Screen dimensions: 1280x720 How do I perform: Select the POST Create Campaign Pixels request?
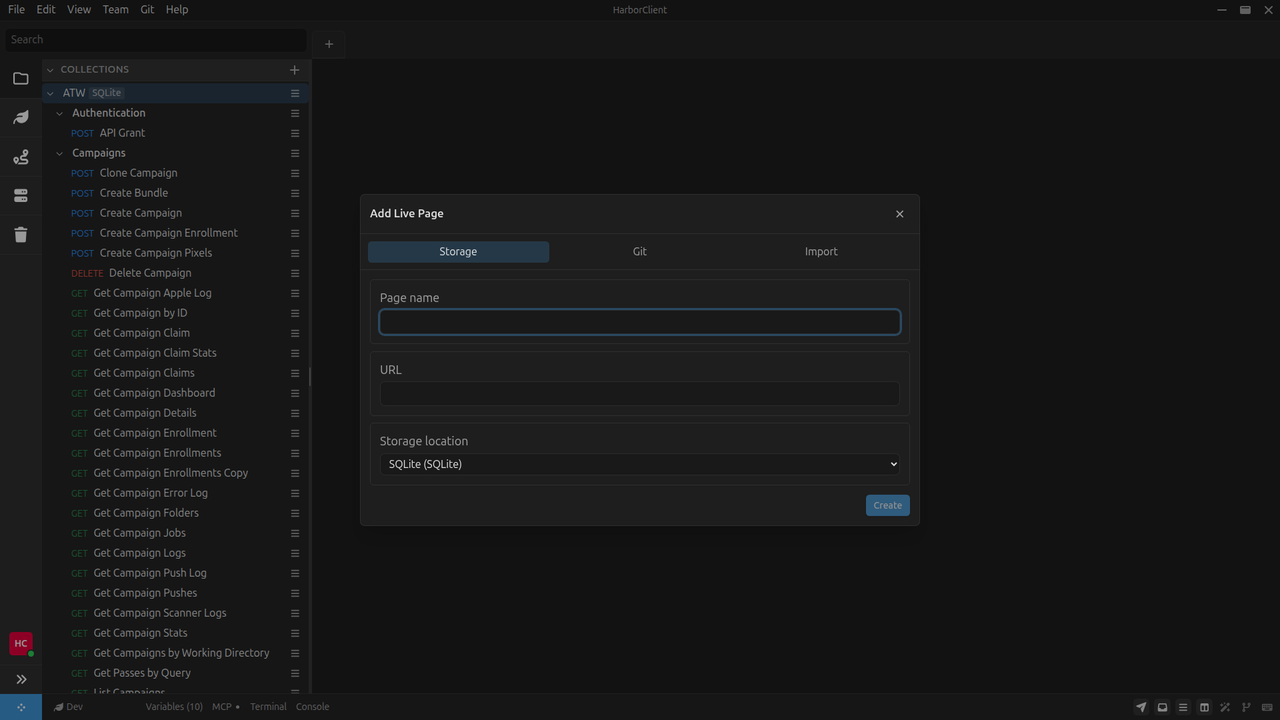point(176,253)
